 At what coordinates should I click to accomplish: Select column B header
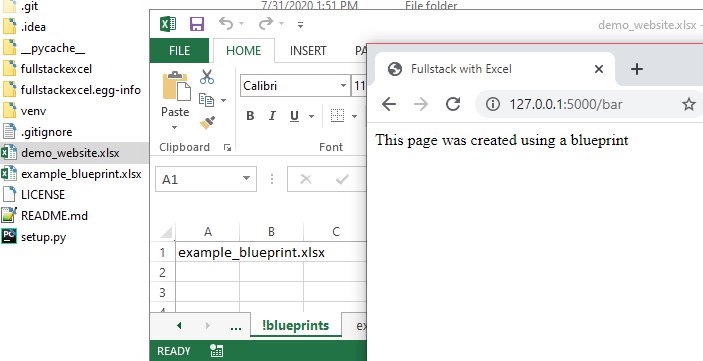(271, 232)
